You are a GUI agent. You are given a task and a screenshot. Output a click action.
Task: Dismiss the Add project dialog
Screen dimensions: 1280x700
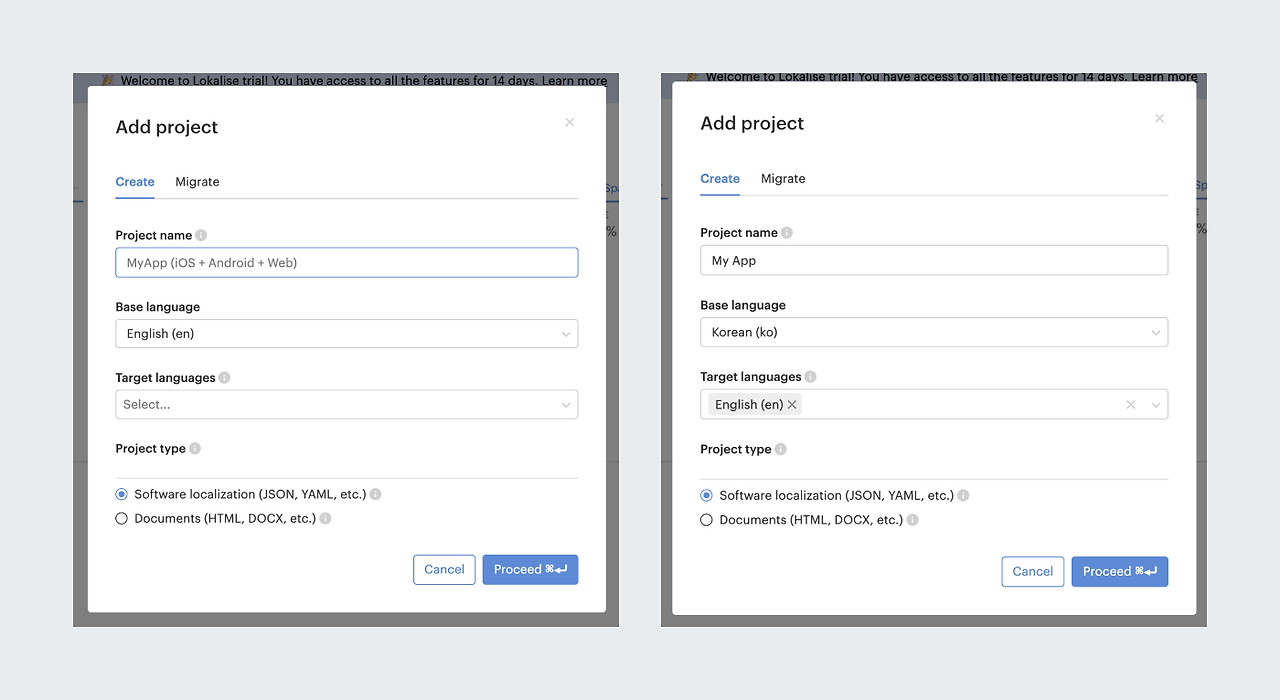(569, 122)
